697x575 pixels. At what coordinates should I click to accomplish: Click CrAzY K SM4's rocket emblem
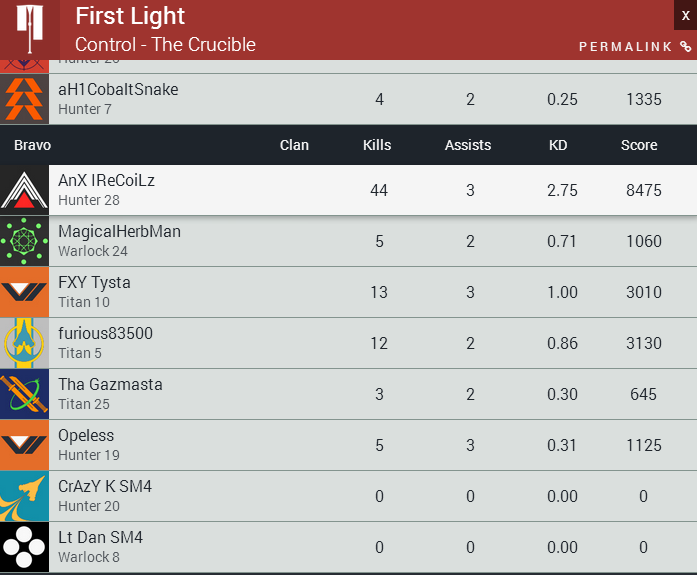pos(24,496)
